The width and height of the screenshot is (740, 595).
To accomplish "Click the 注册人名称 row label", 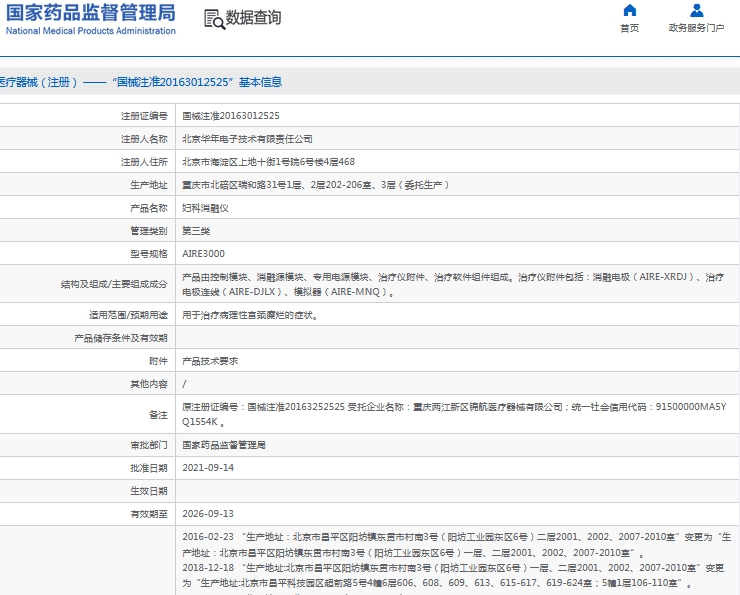I will [144, 139].
